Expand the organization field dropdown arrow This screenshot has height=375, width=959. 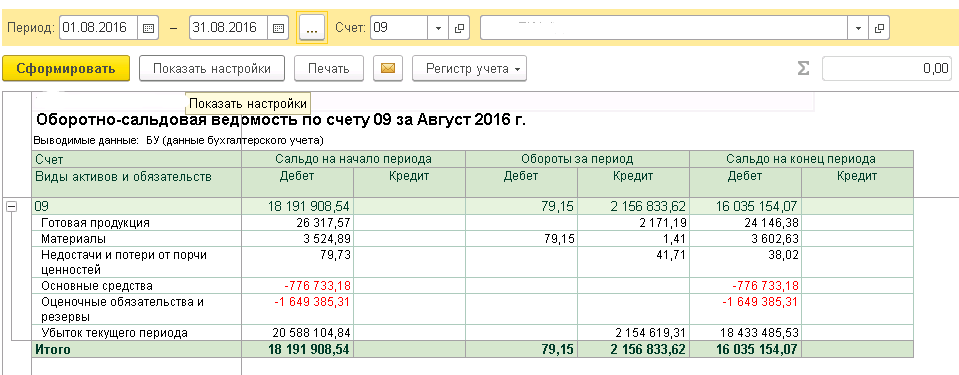click(x=857, y=28)
